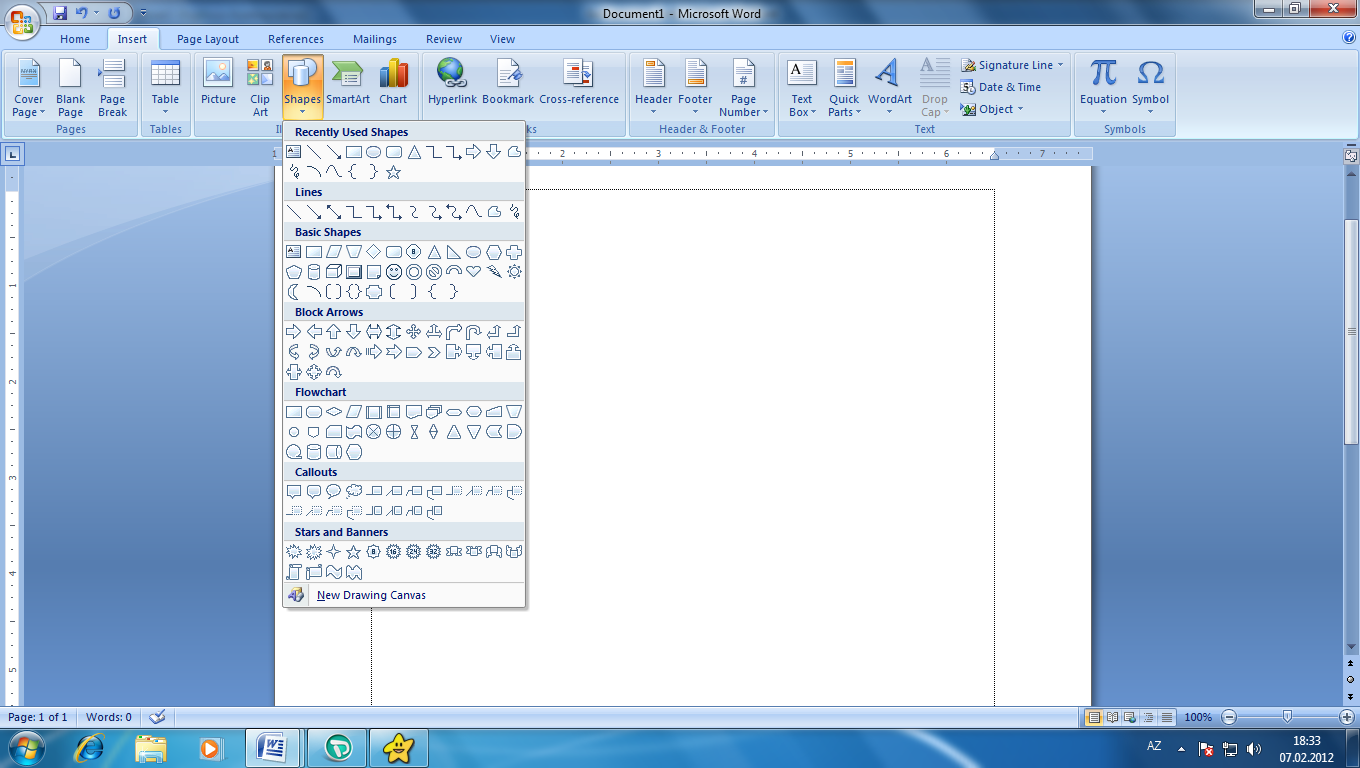This screenshot has height=768, width=1360.
Task: Switch to Full Screen Reading view
Action: click(1112, 717)
